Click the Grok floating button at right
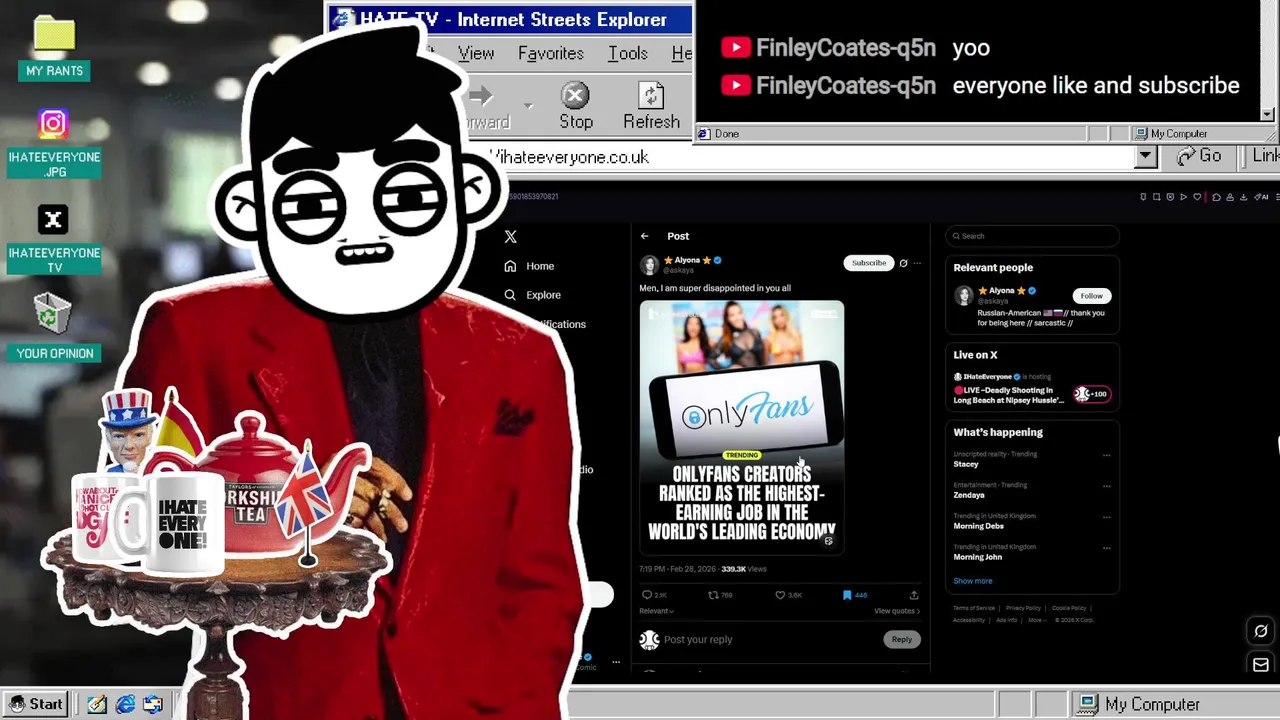This screenshot has height=720, width=1280. click(1261, 631)
